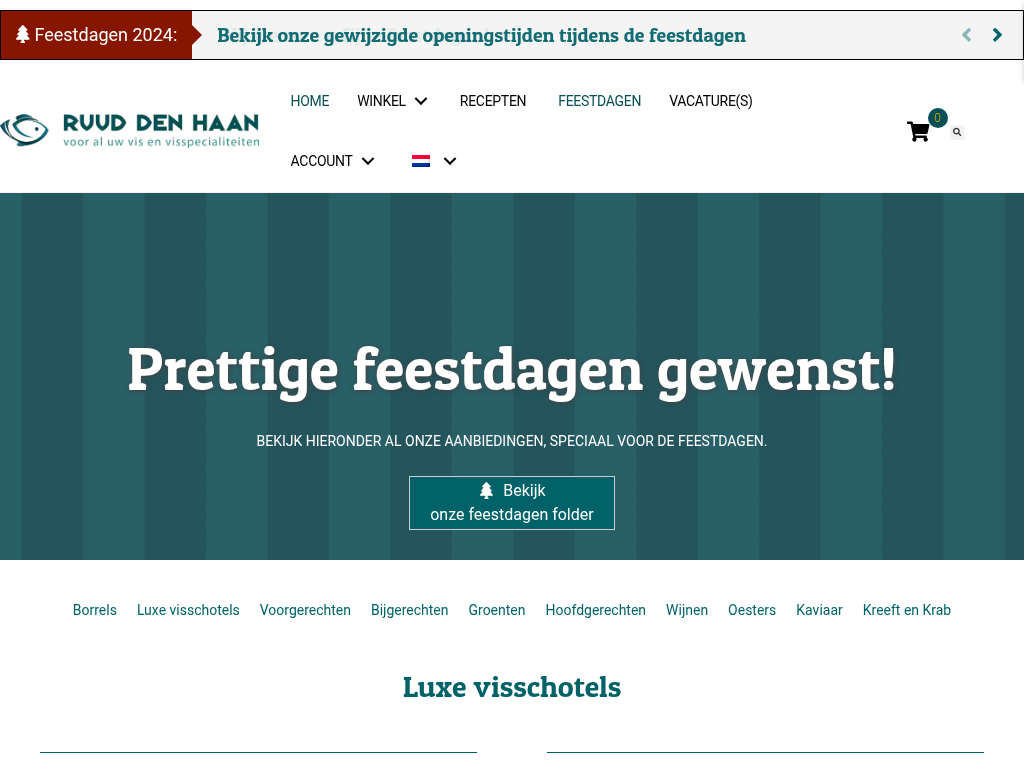1024x768 pixels.
Task: Expand the Winkel submenu chevron
Action: (421, 101)
